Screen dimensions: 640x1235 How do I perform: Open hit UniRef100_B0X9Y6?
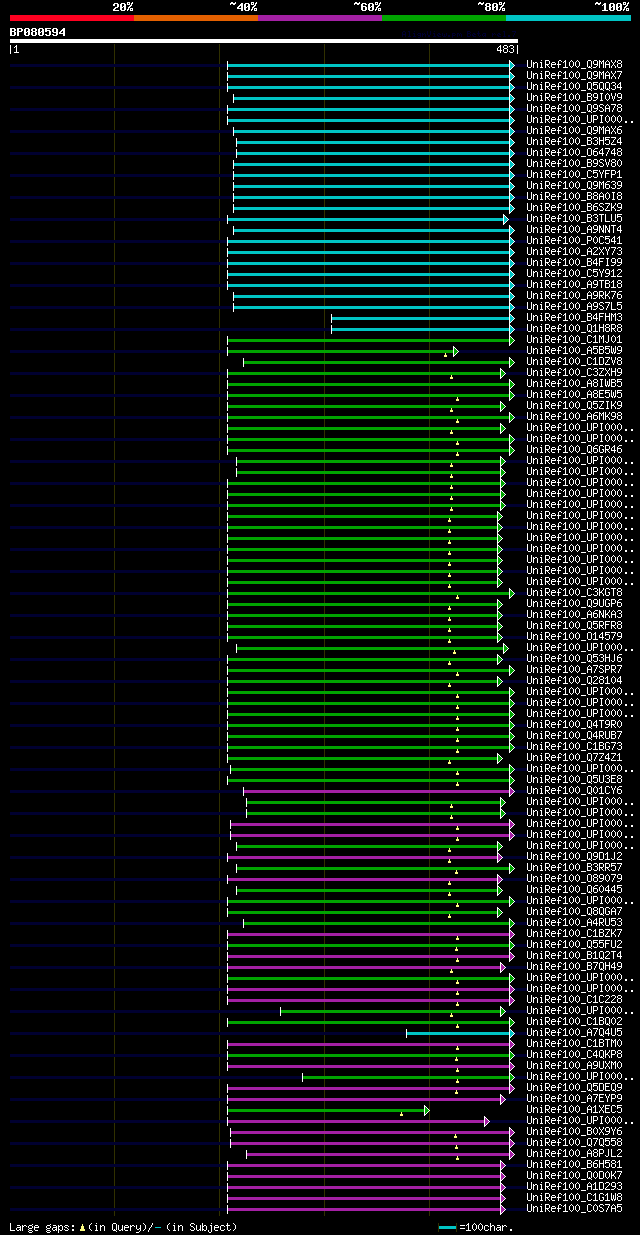(x=576, y=1132)
